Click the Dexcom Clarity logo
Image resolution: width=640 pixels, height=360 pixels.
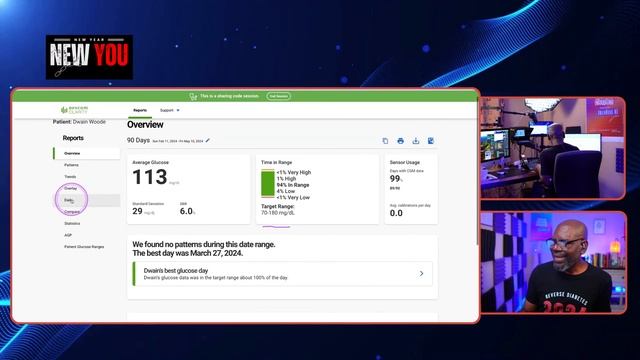pos(74,110)
